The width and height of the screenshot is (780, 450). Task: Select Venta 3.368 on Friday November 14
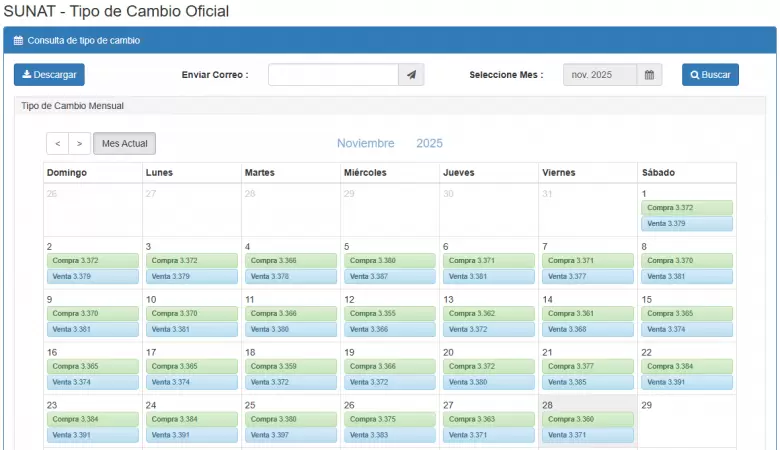588,329
